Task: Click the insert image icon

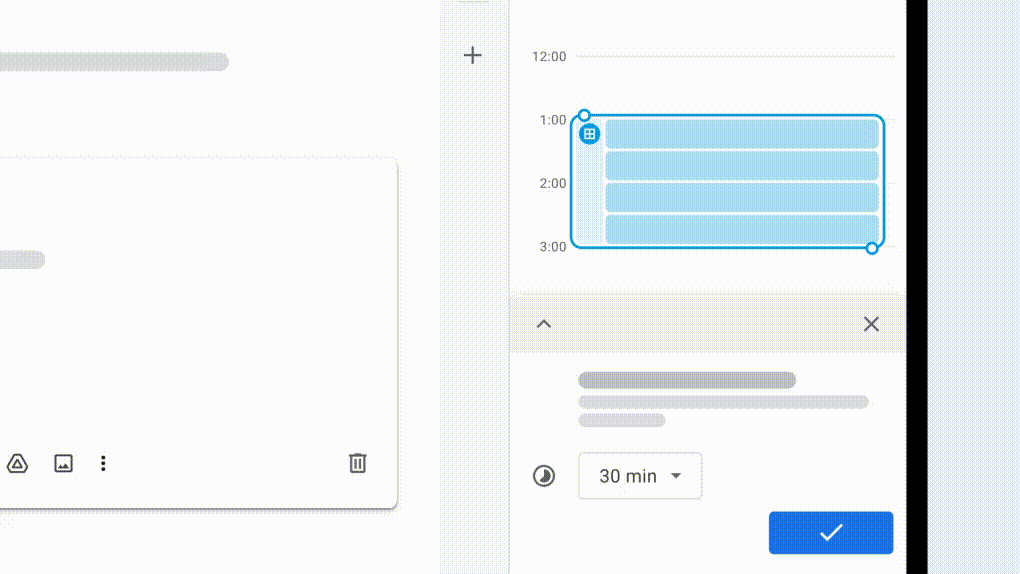Action: [64, 463]
